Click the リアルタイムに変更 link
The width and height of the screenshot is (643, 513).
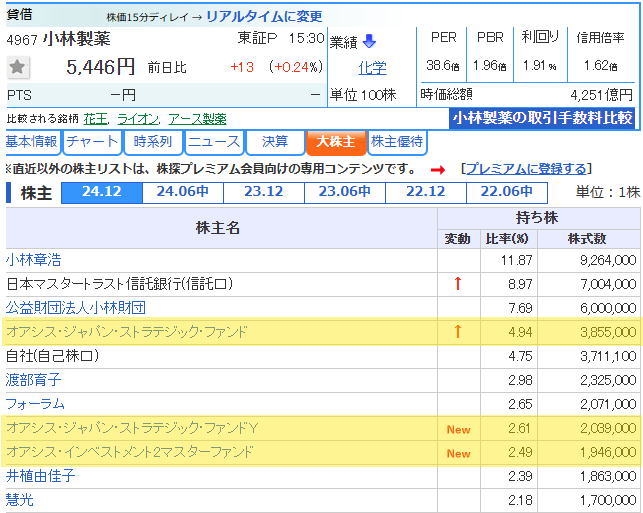tap(264, 16)
